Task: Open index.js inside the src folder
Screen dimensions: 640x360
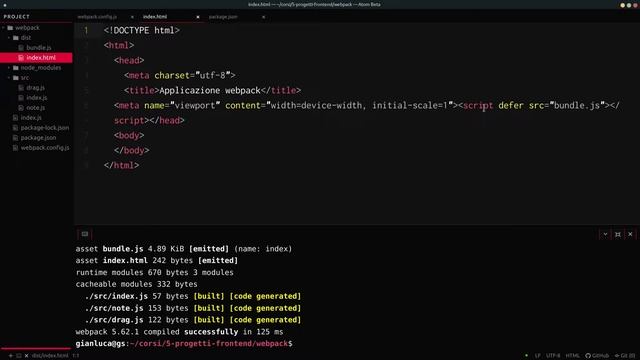Action: (36, 98)
